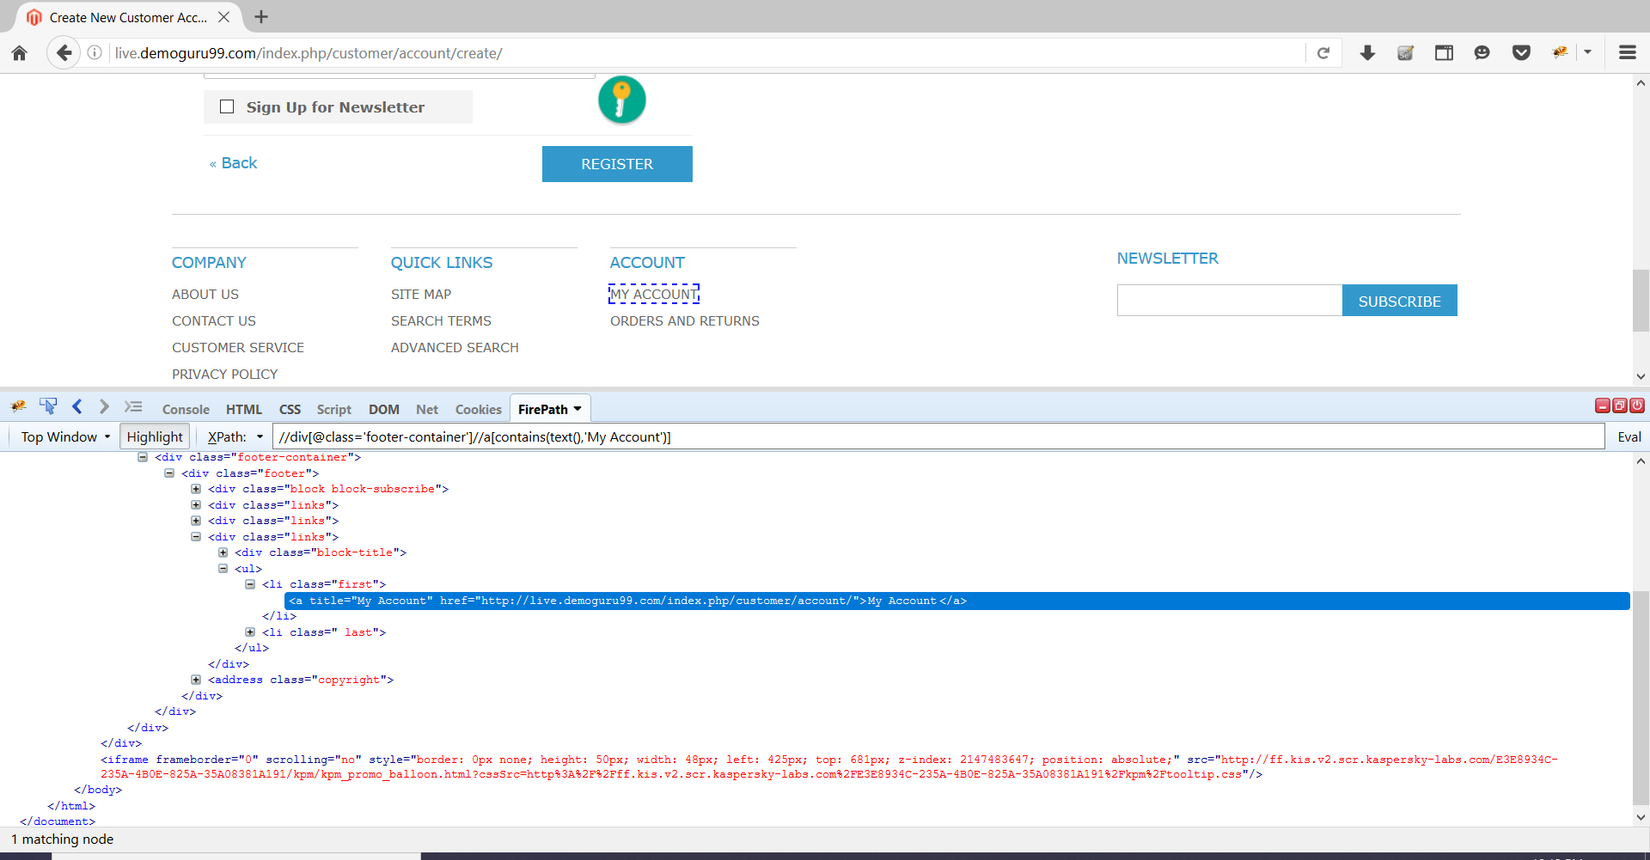Click the Firebug panel back arrow
The height and width of the screenshot is (860, 1650).
(77, 407)
